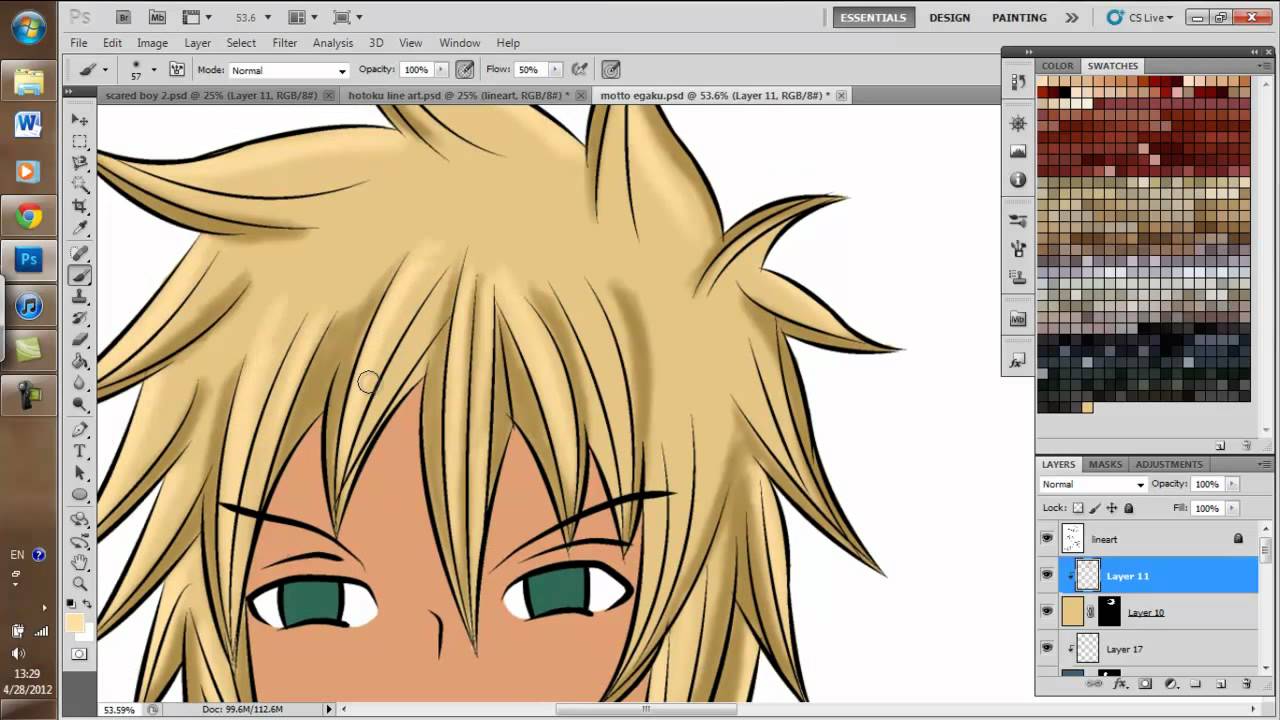Lock transparent pixels for the layer
This screenshot has width=1280, height=720.
[x=1078, y=508]
